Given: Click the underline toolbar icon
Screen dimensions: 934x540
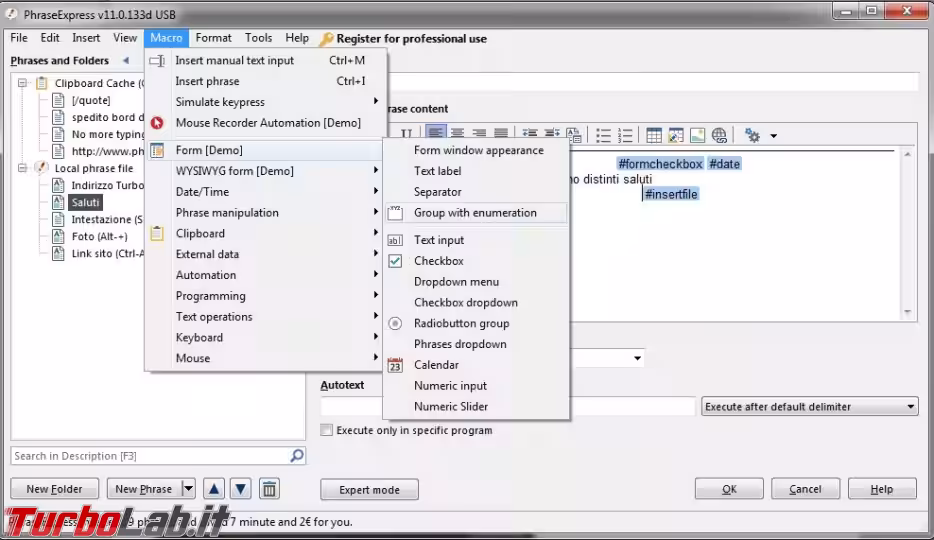Looking at the screenshot, I should [x=406, y=135].
